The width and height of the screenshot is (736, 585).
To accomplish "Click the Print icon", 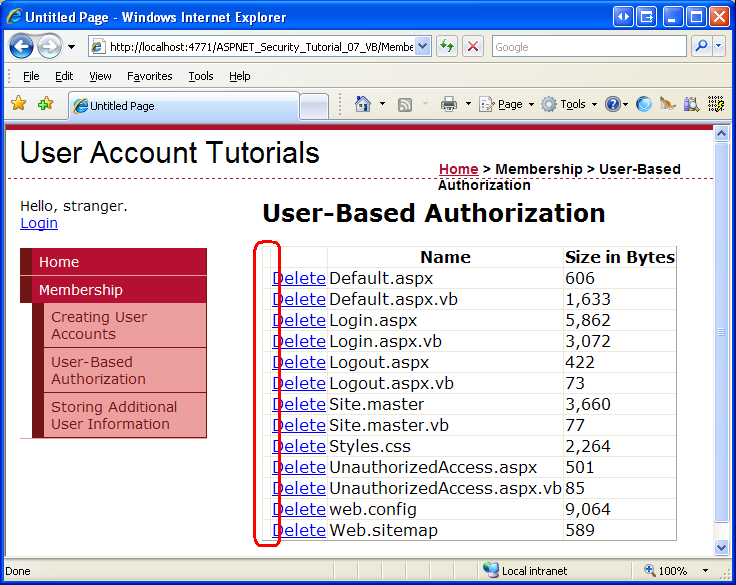I will (449, 104).
